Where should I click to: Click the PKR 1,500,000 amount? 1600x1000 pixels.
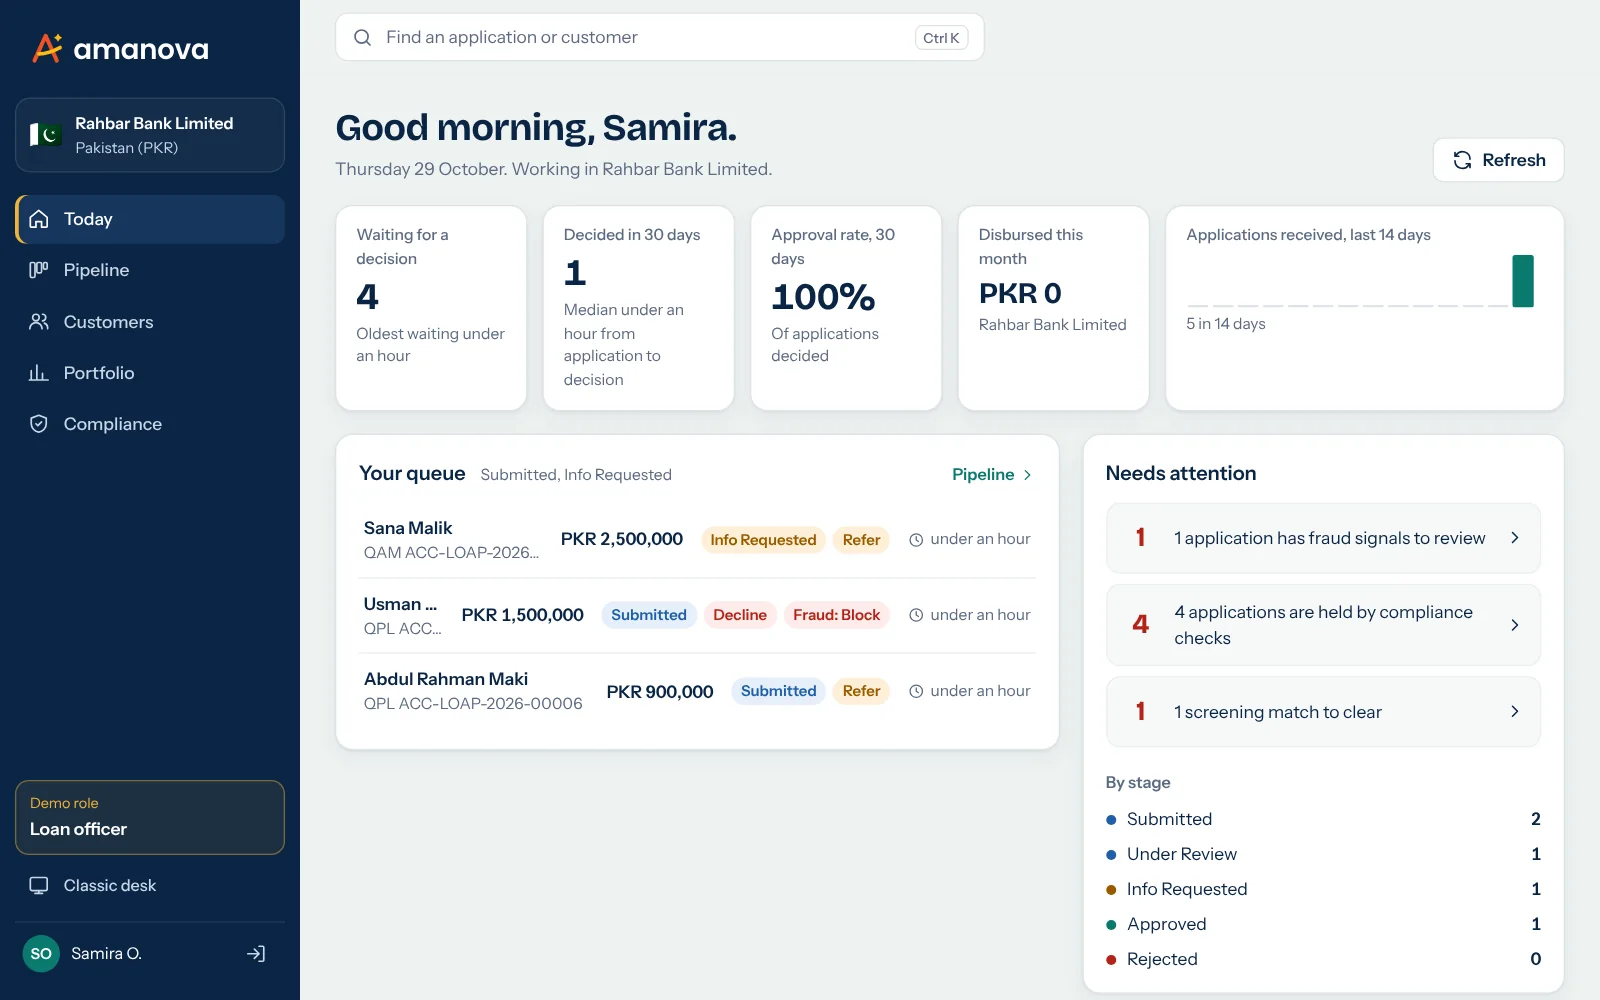pos(522,615)
